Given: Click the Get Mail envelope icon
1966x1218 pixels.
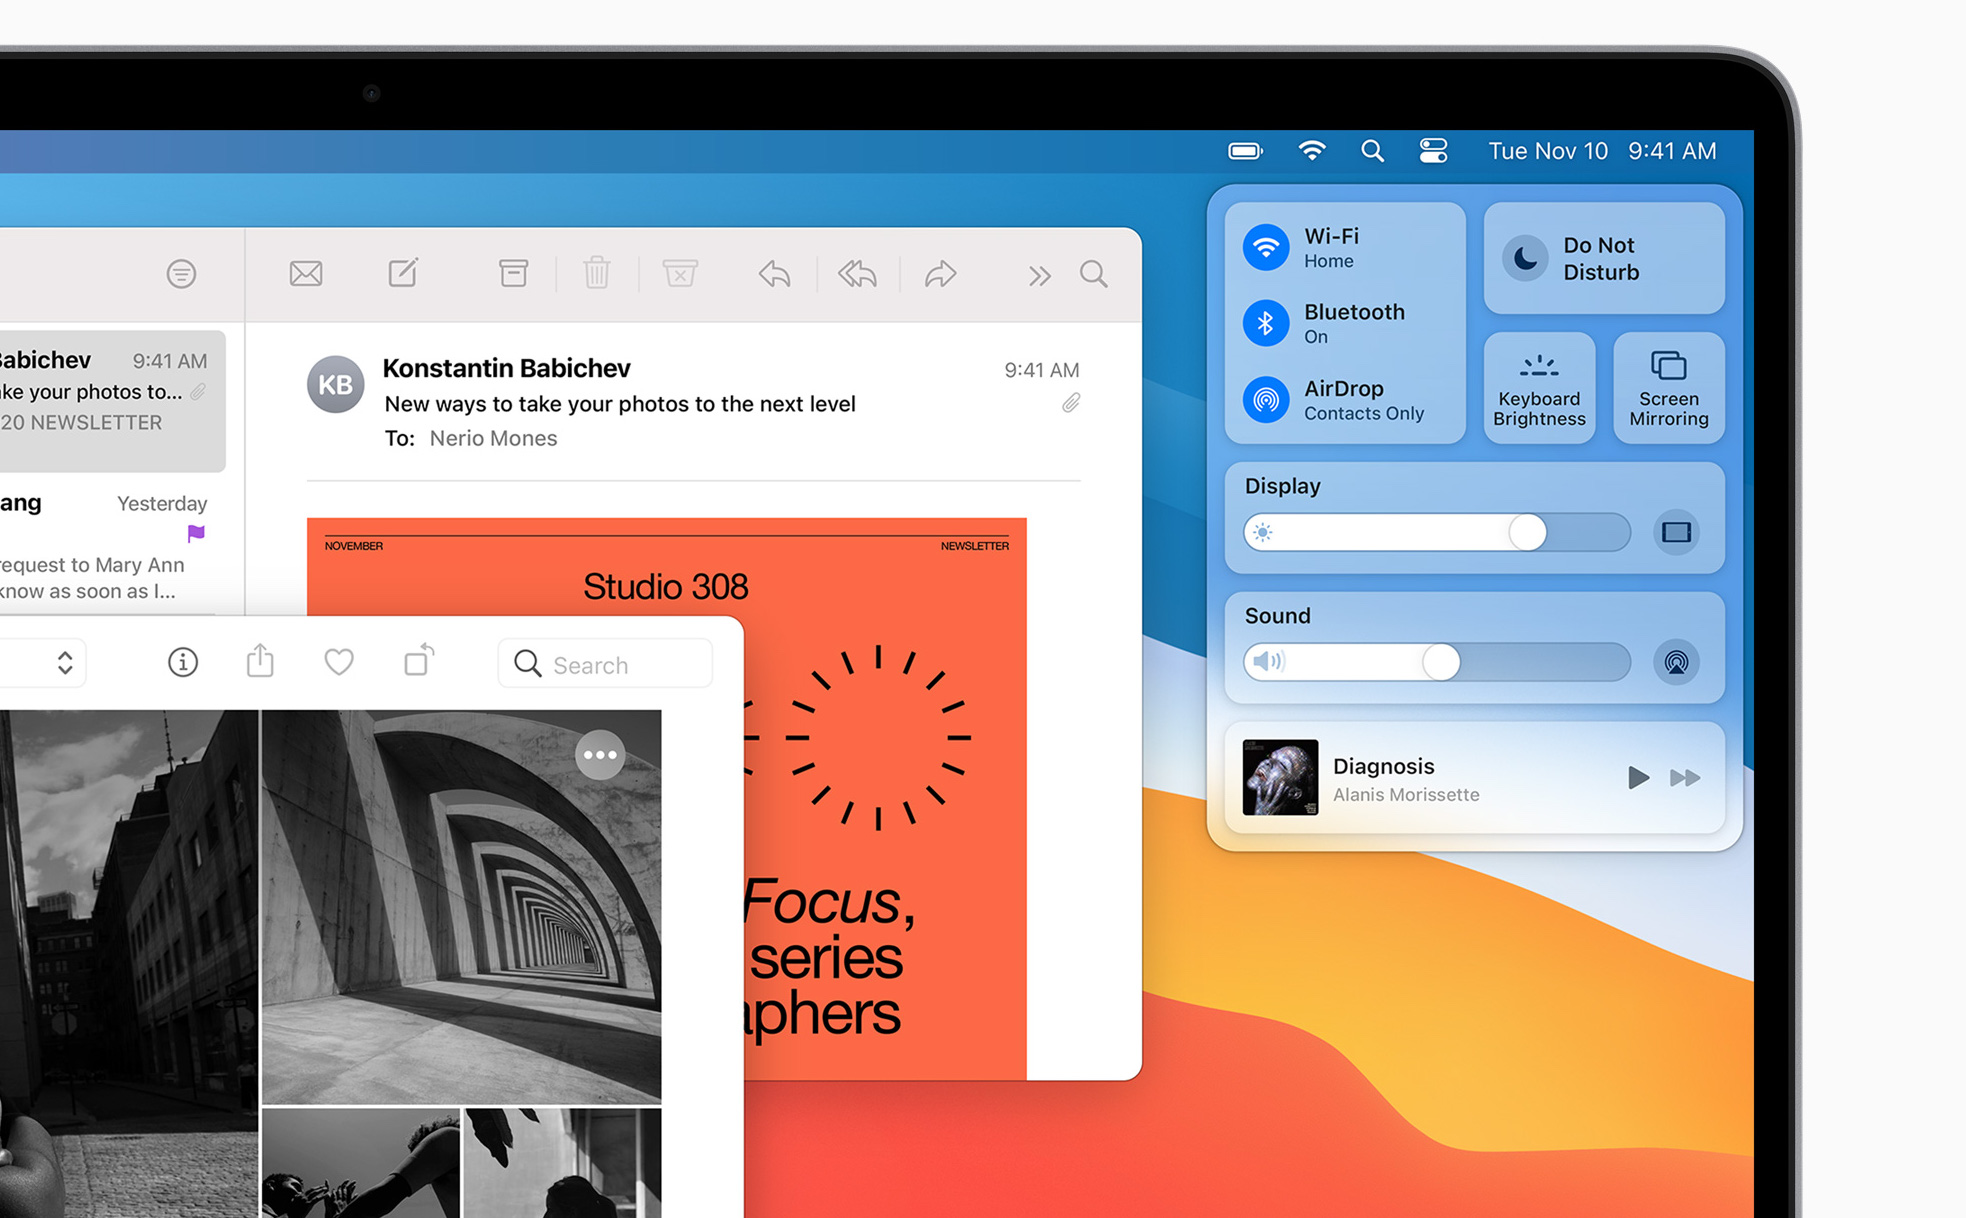Looking at the screenshot, I should [x=305, y=273].
